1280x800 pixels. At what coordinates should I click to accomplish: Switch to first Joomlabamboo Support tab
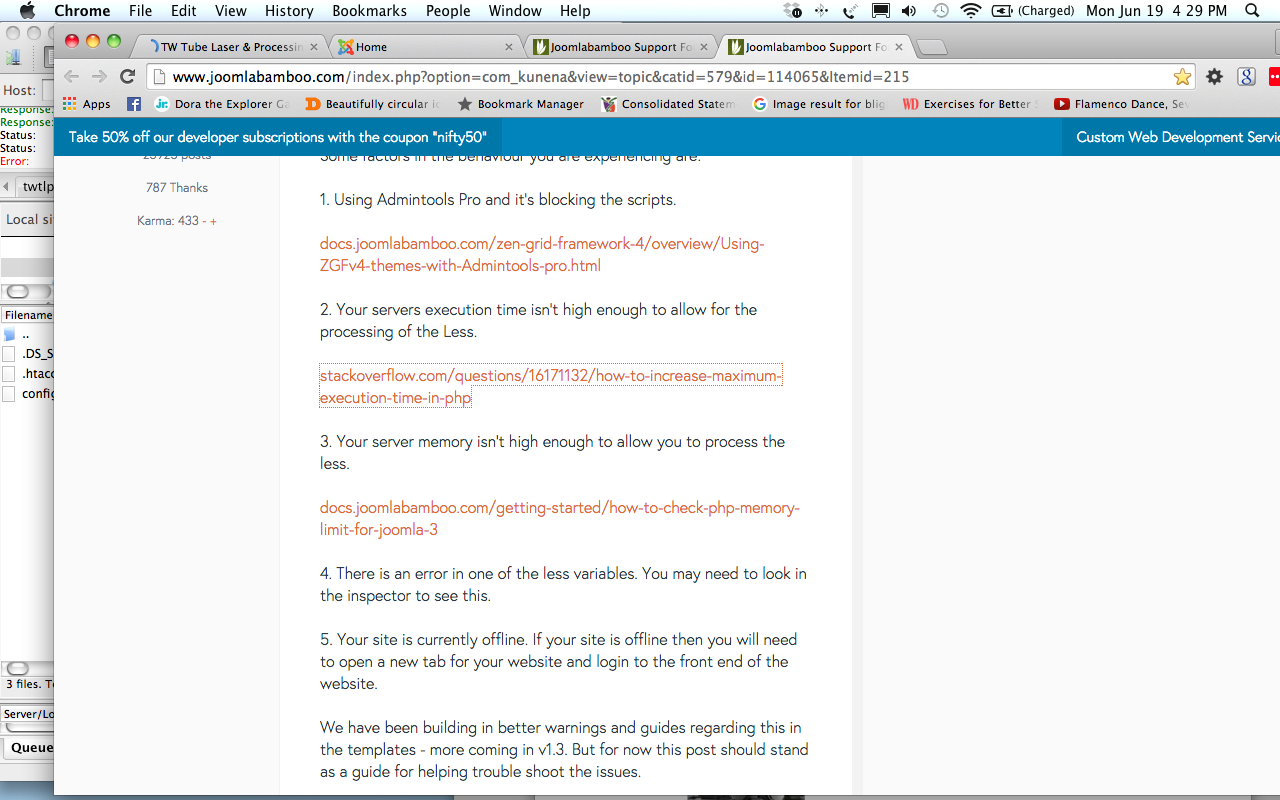(x=620, y=47)
